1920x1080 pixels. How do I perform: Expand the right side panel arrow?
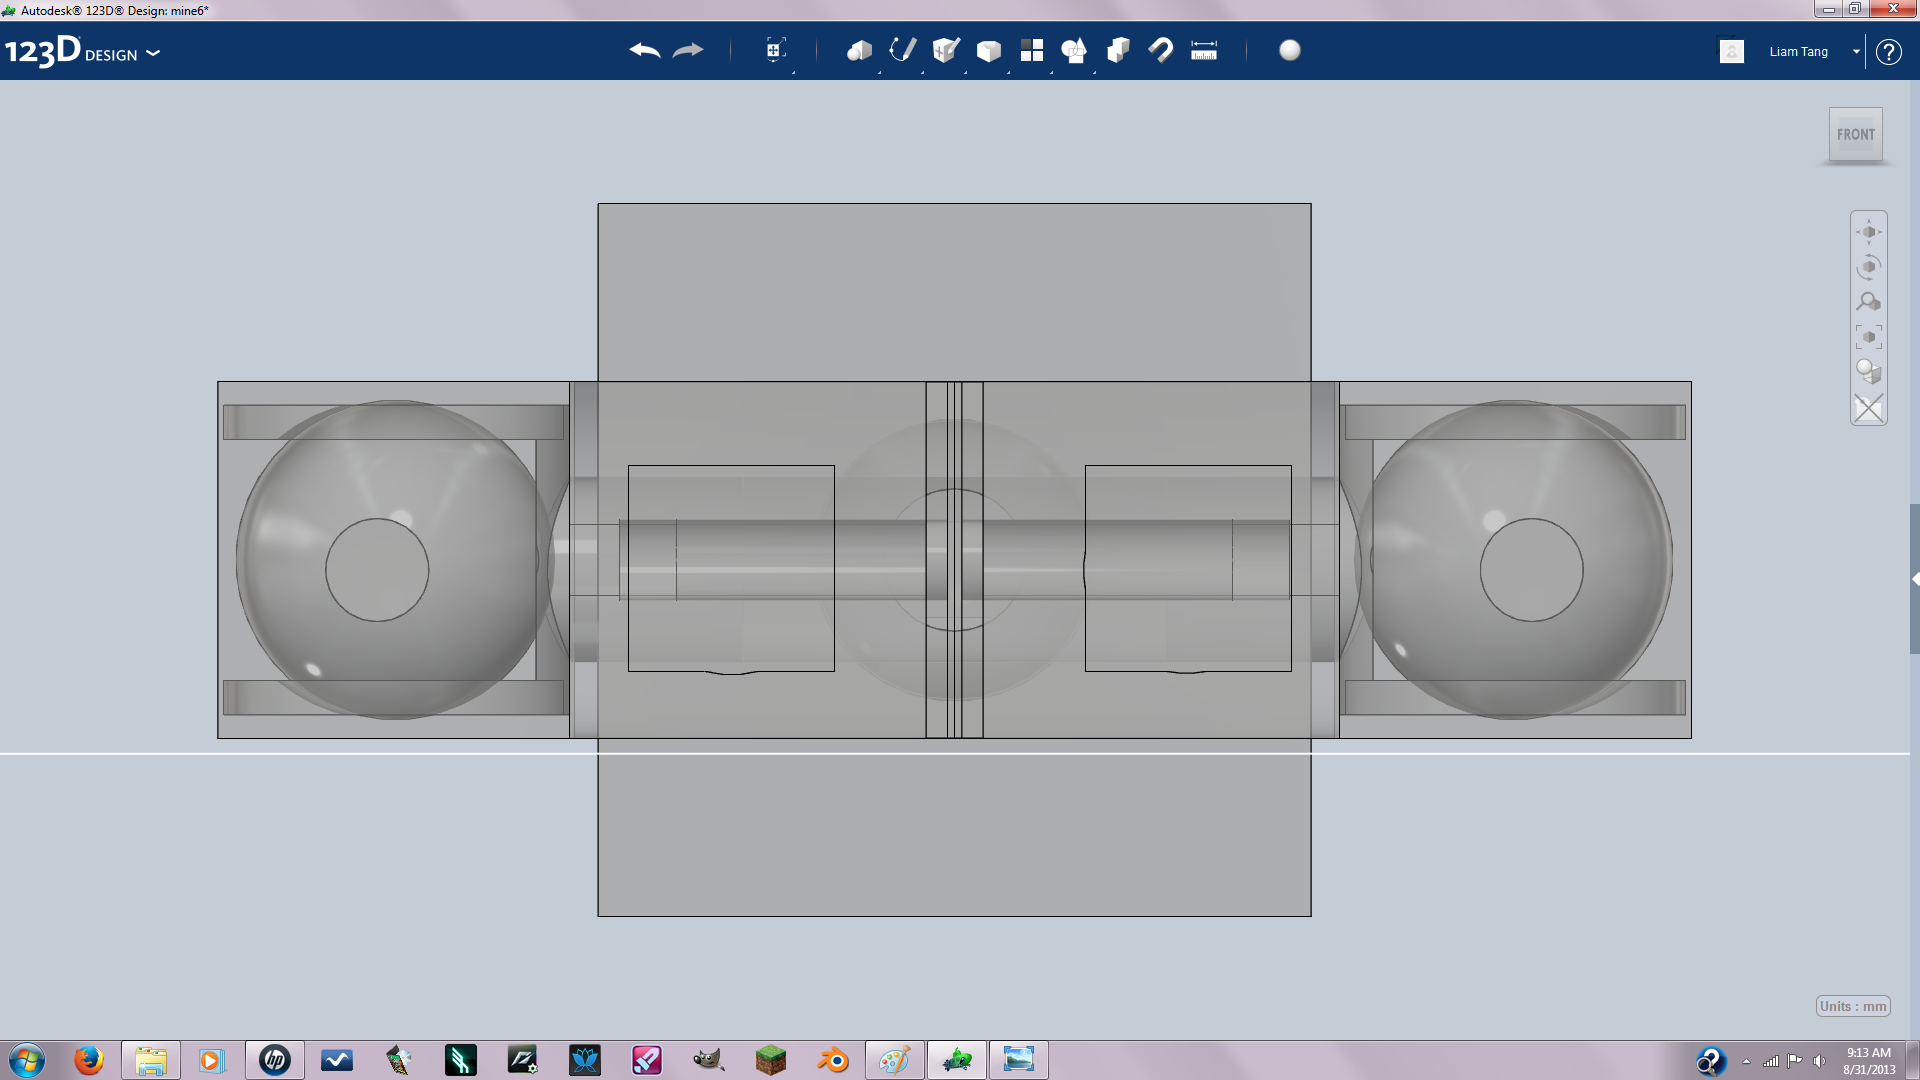pyautogui.click(x=1915, y=579)
